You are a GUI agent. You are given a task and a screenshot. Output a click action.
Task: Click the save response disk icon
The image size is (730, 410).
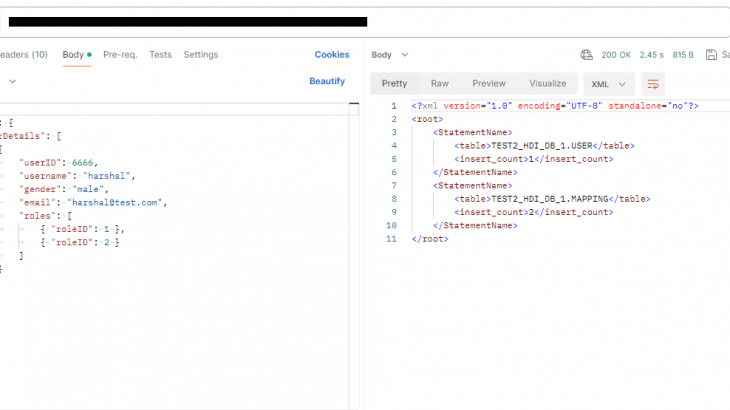coord(711,55)
